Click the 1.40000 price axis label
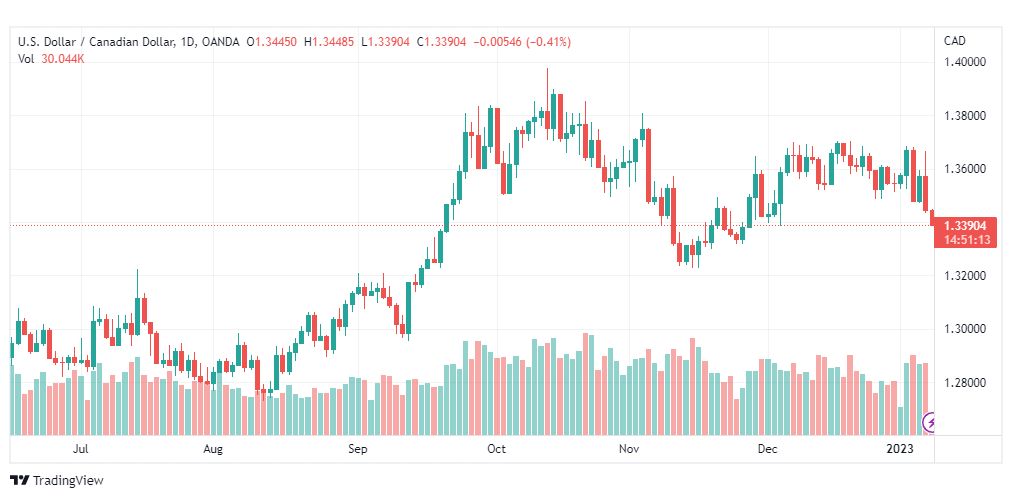The image size is (1012, 498). (x=966, y=63)
